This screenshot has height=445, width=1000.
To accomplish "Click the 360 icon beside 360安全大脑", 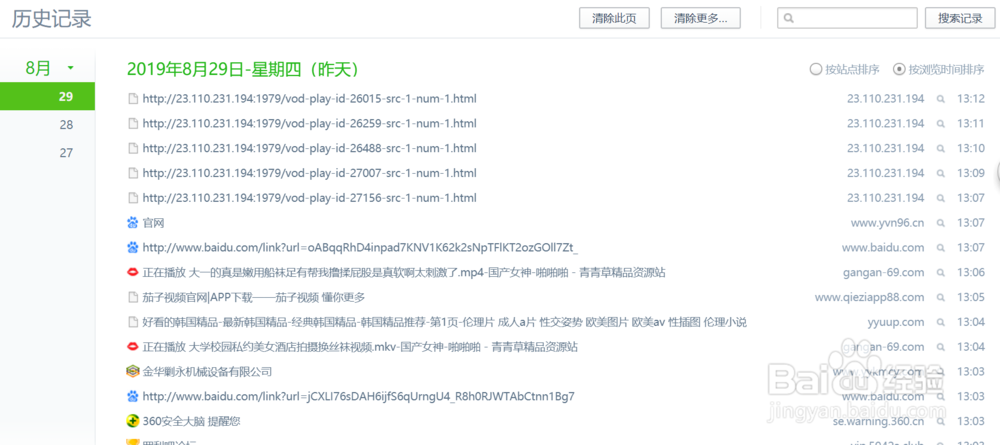I will (x=133, y=421).
